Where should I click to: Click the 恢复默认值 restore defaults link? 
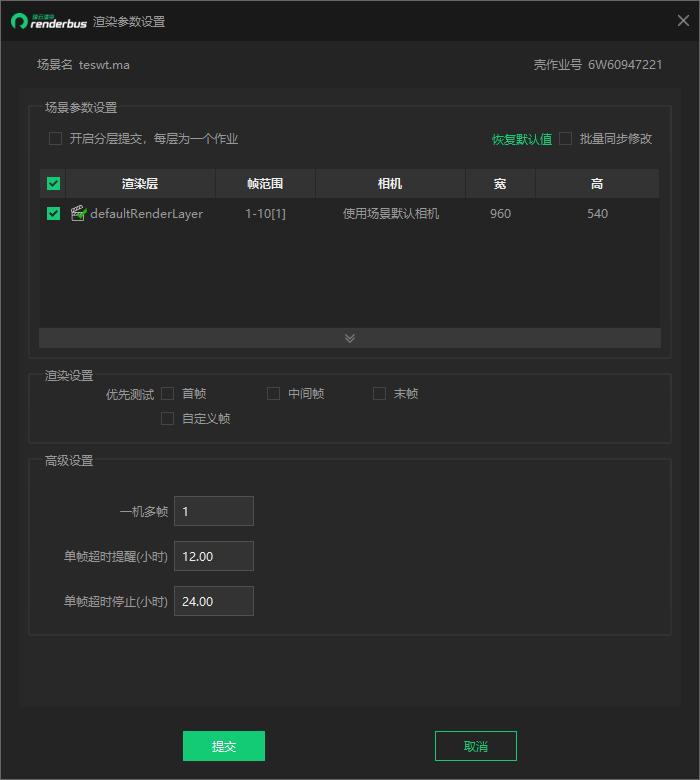(x=522, y=139)
